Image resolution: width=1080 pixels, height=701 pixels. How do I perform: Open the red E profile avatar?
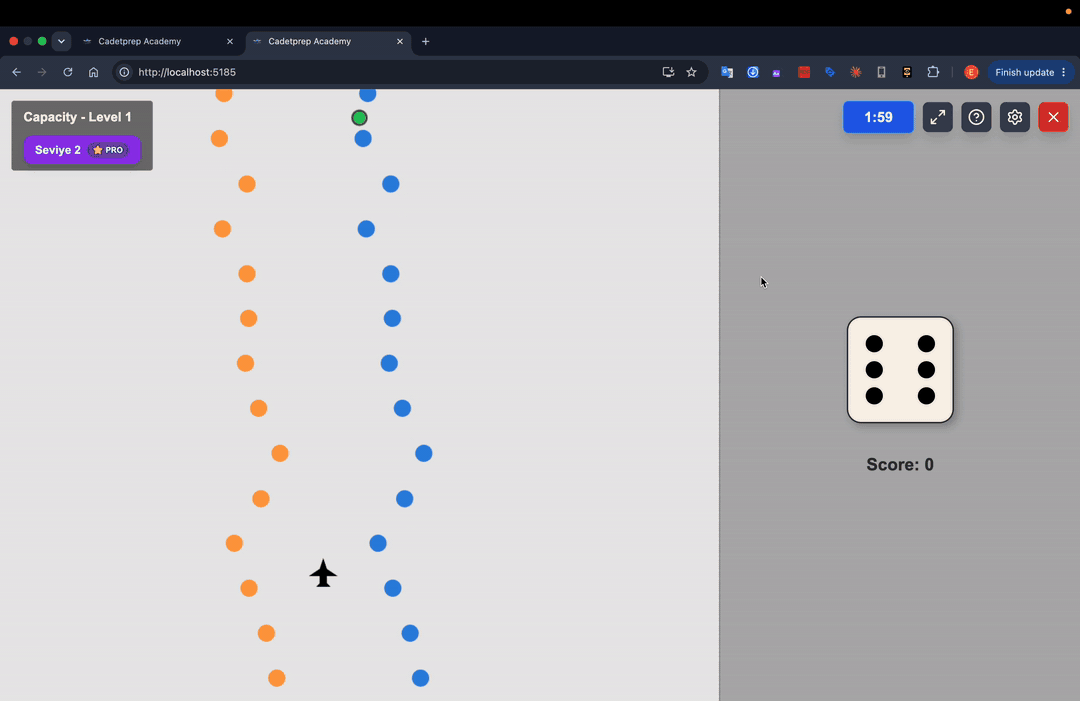(971, 72)
